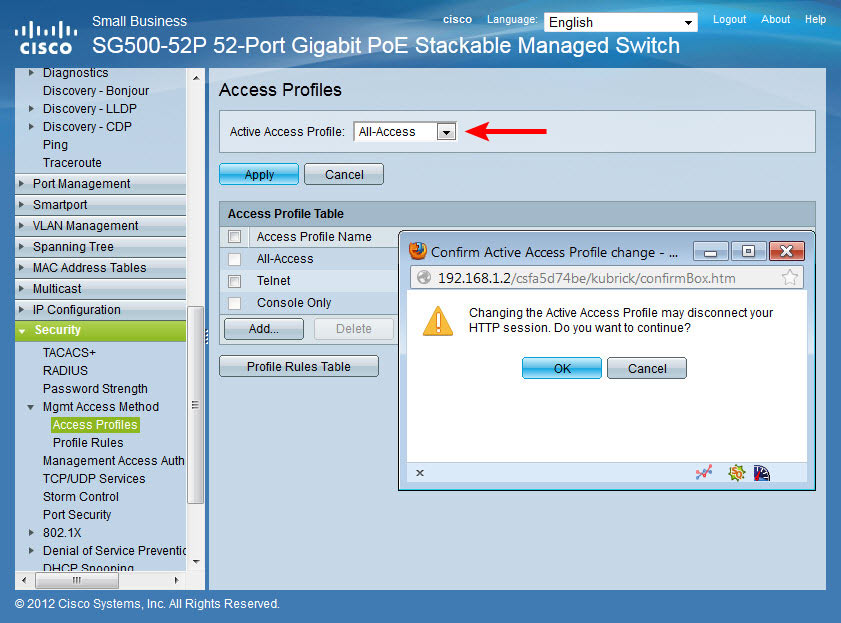Open the MAC Address Tables section
The width and height of the screenshot is (841, 623).
click(101, 268)
